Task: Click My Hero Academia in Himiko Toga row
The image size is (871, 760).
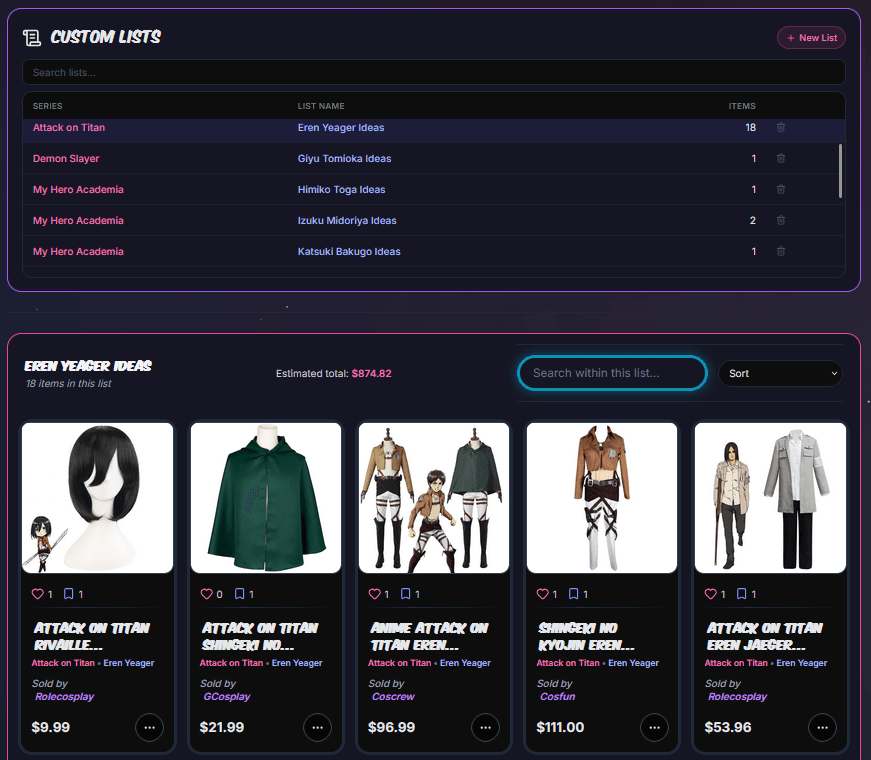Action: pyautogui.click(x=78, y=189)
